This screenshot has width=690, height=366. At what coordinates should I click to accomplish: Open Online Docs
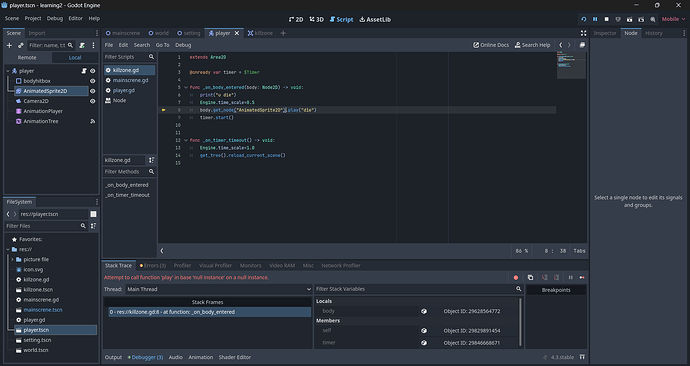click(491, 45)
